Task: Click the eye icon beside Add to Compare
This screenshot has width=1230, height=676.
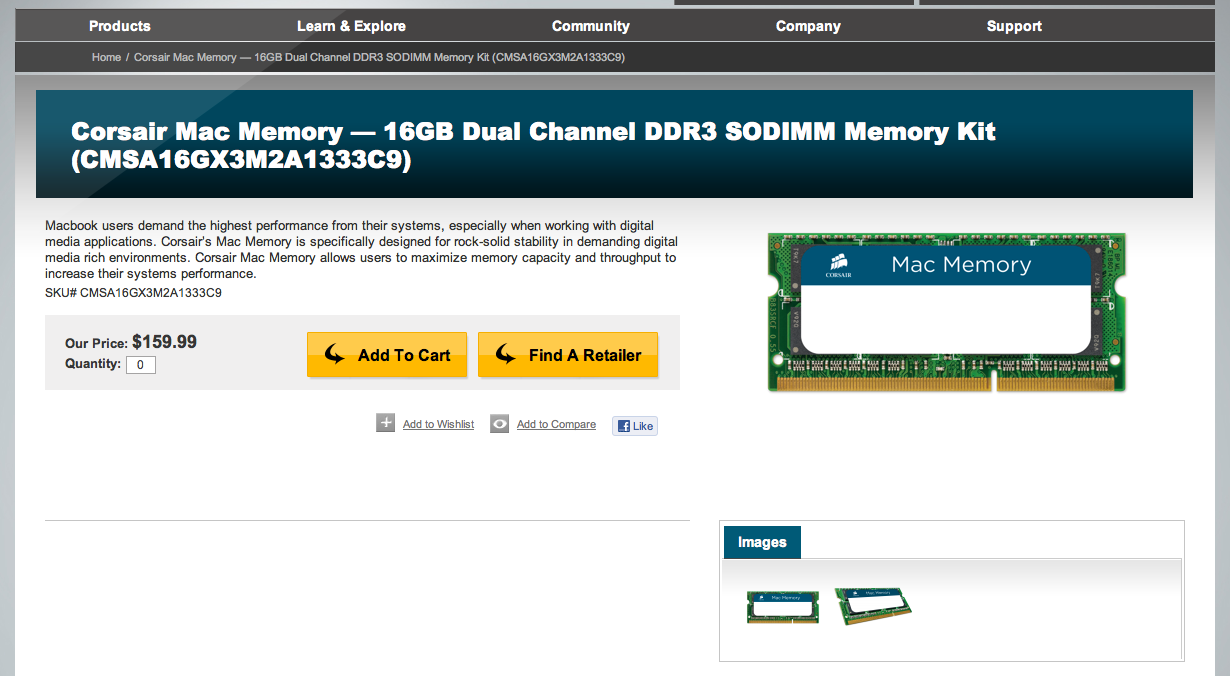Action: click(x=500, y=424)
